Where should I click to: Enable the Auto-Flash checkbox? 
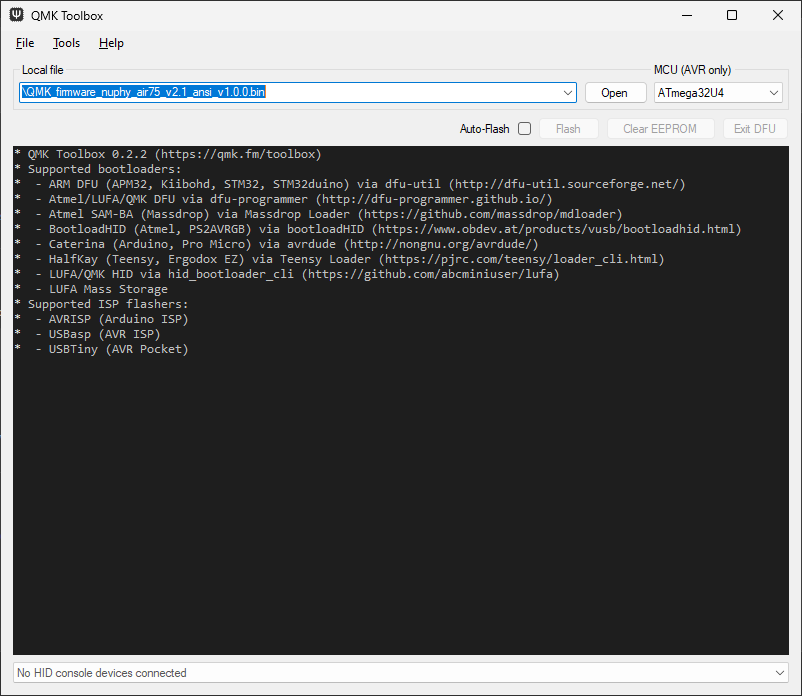click(524, 129)
